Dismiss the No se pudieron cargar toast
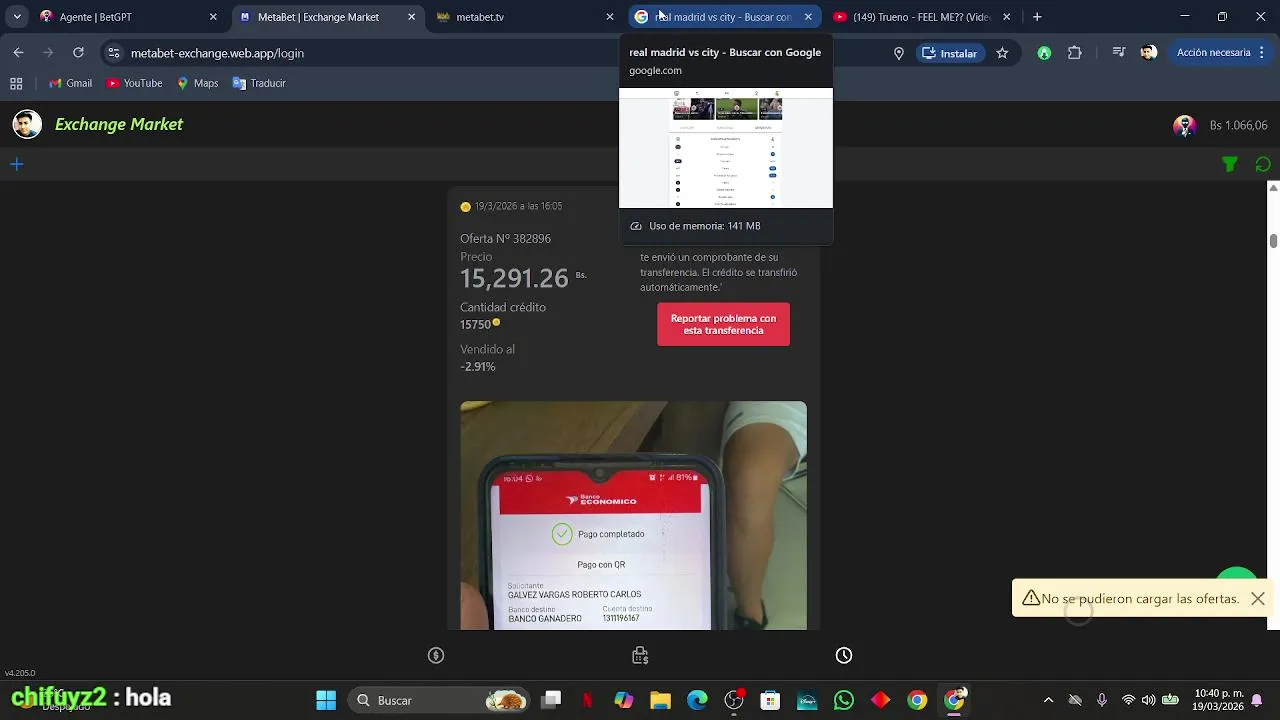 click(1258, 599)
